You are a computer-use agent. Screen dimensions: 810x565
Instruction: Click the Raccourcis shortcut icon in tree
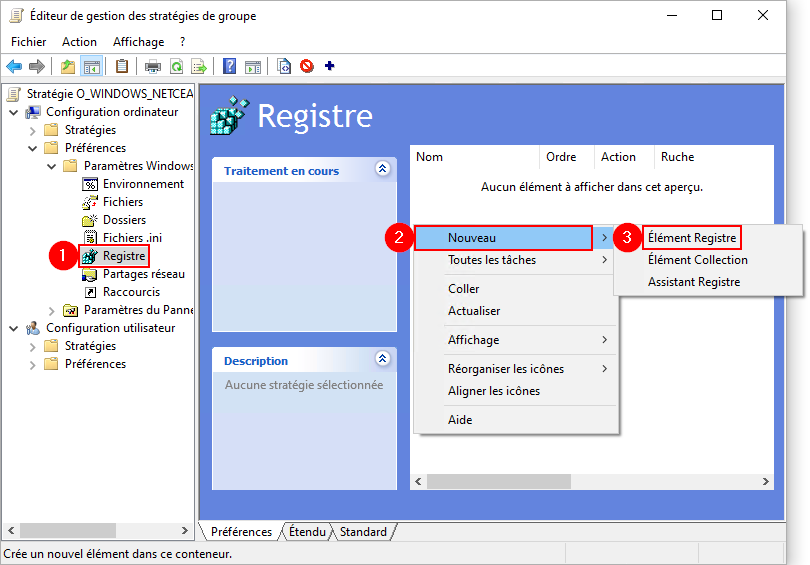pyautogui.click(x=90, y=292)
